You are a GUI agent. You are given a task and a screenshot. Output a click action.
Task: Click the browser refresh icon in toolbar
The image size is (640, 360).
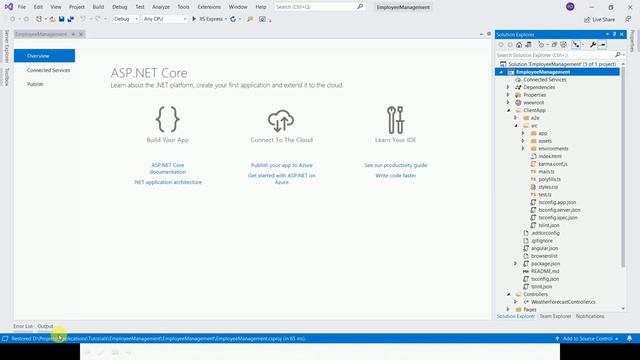(233, 19)
